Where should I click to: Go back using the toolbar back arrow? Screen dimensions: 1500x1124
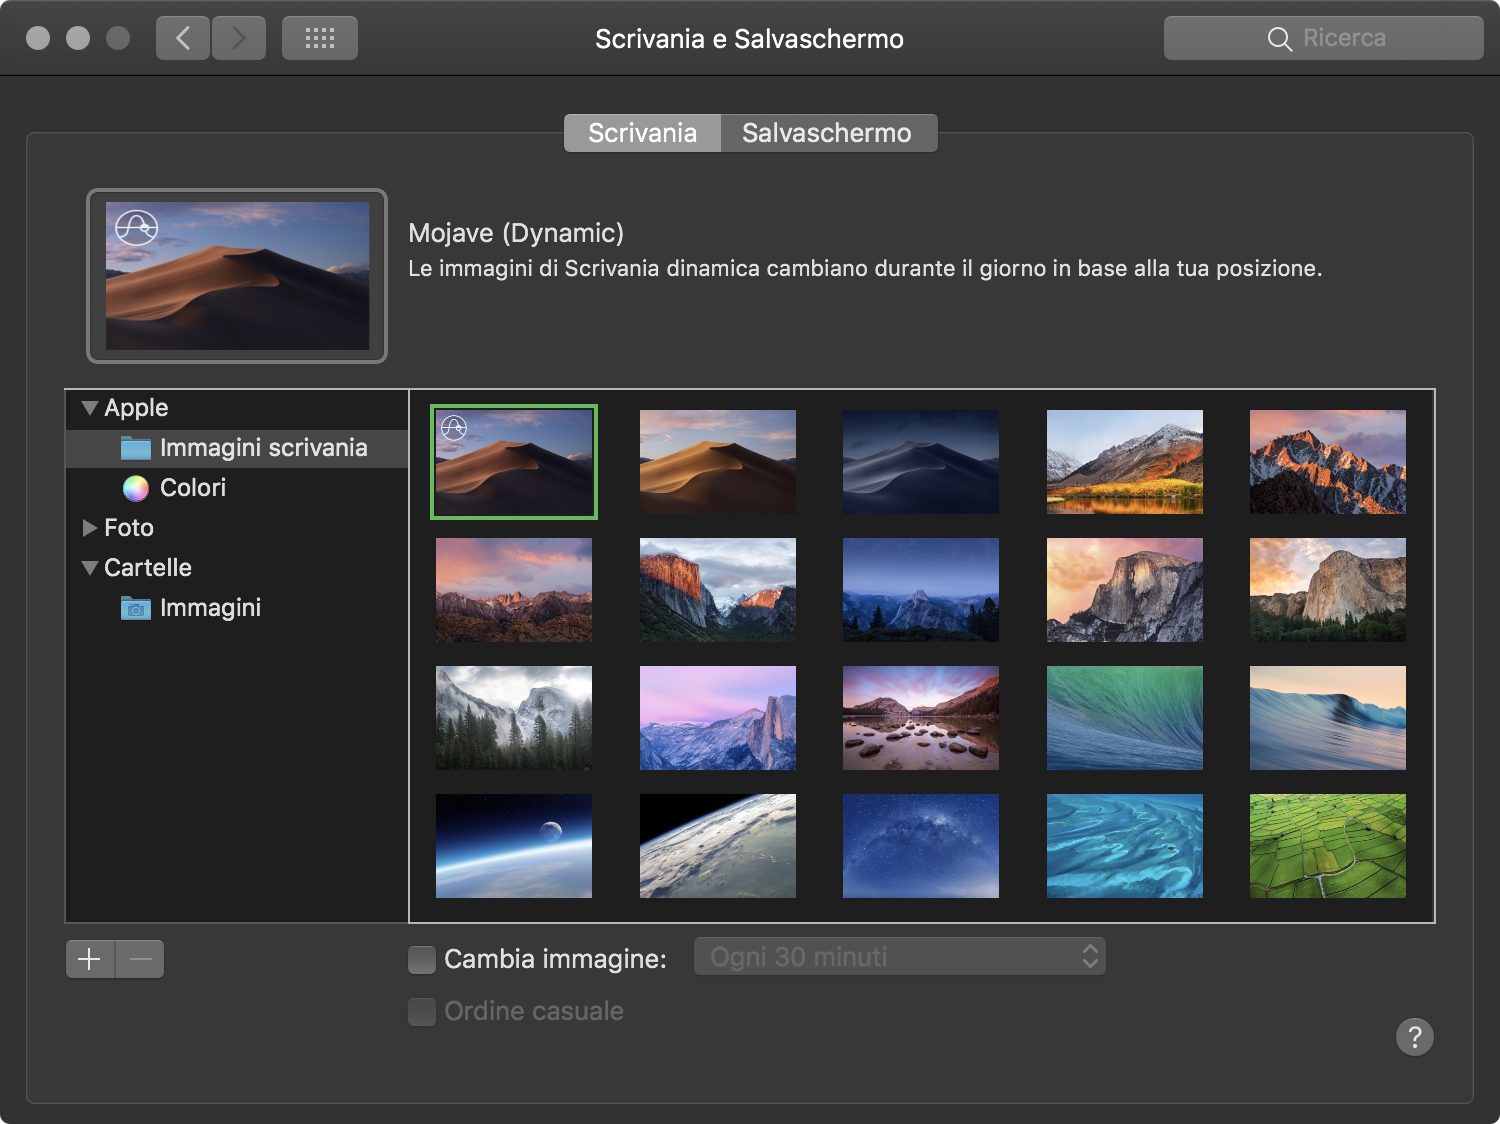(x=183, y=38)
